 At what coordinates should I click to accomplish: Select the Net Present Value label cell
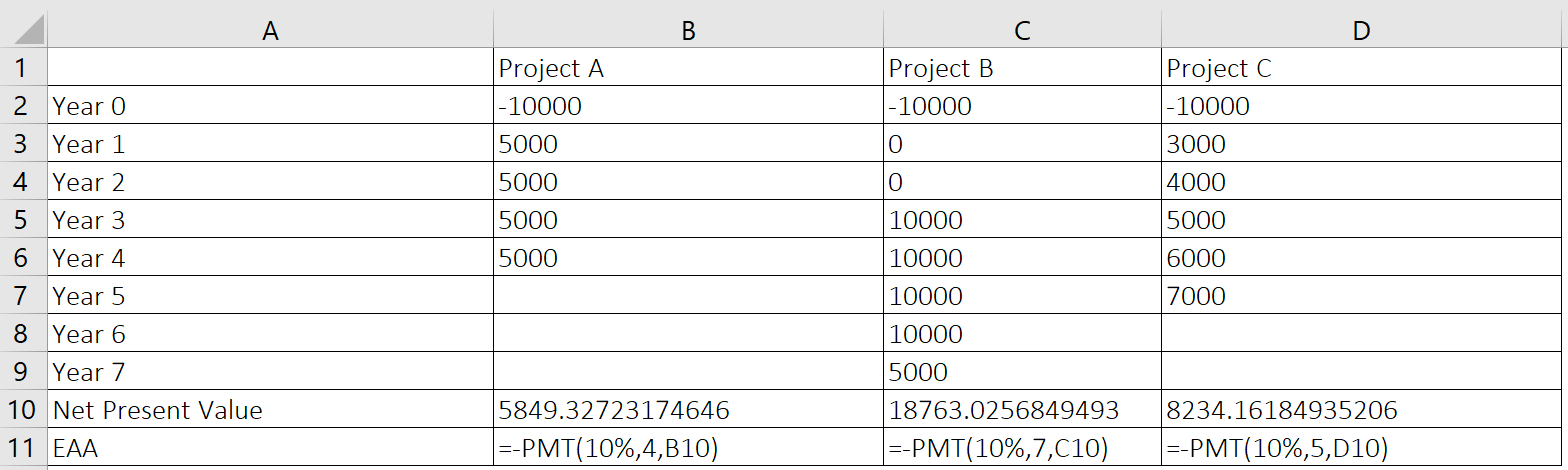tap(270, 409)
